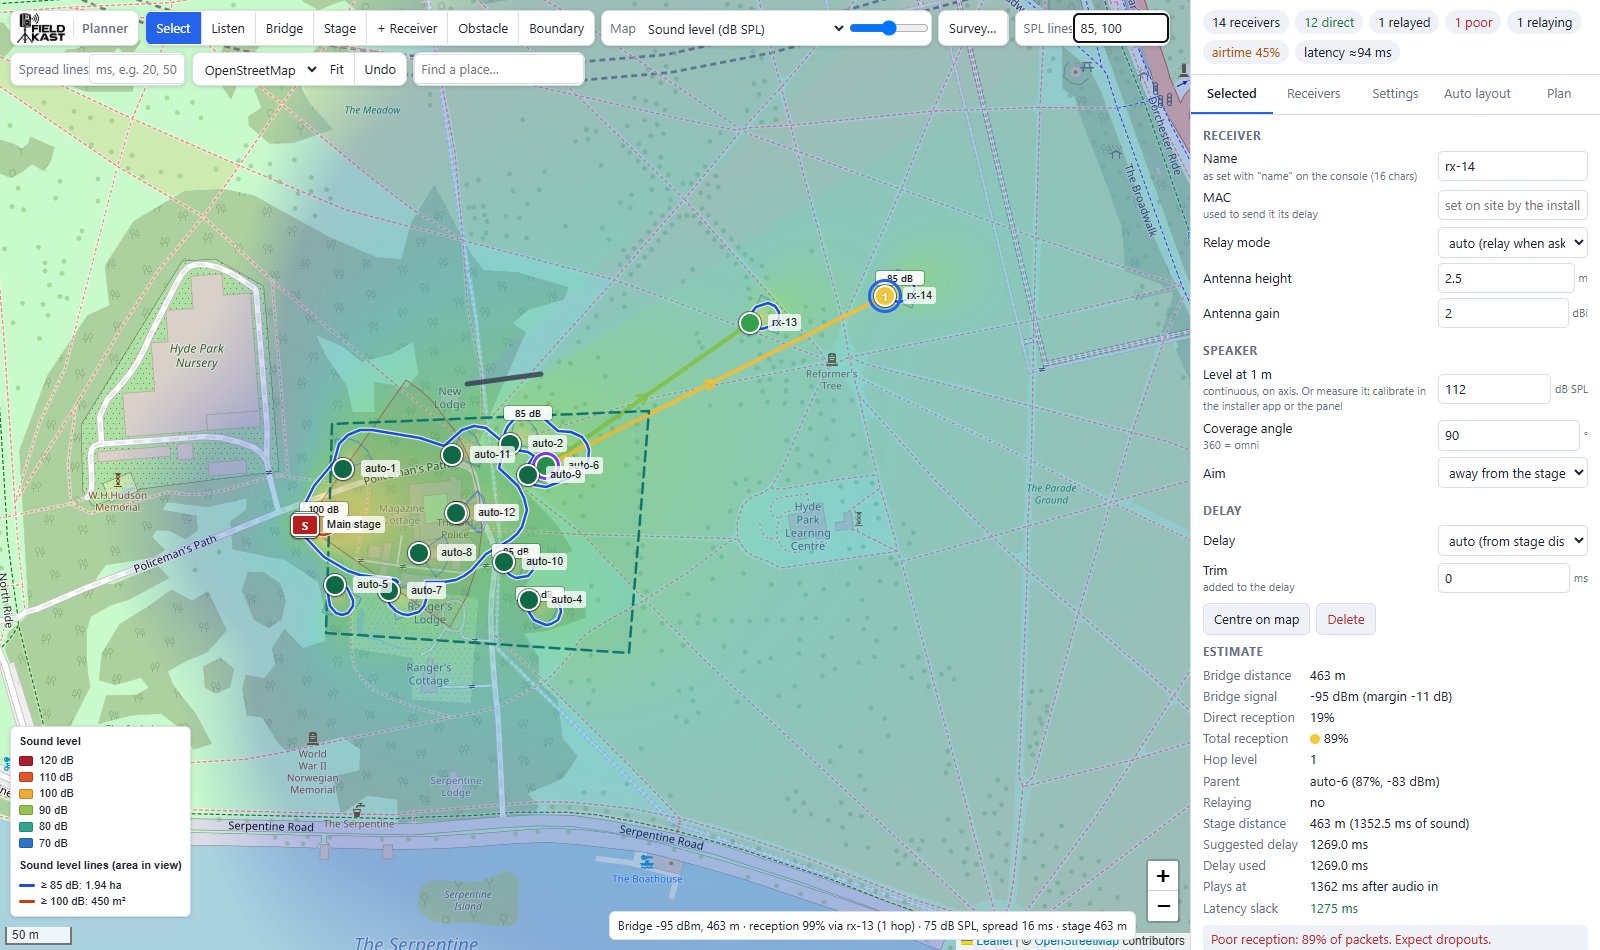The image size is (1600, 950).
Task: Select the auto-8 receiver marker
Action: pos(419,553)
